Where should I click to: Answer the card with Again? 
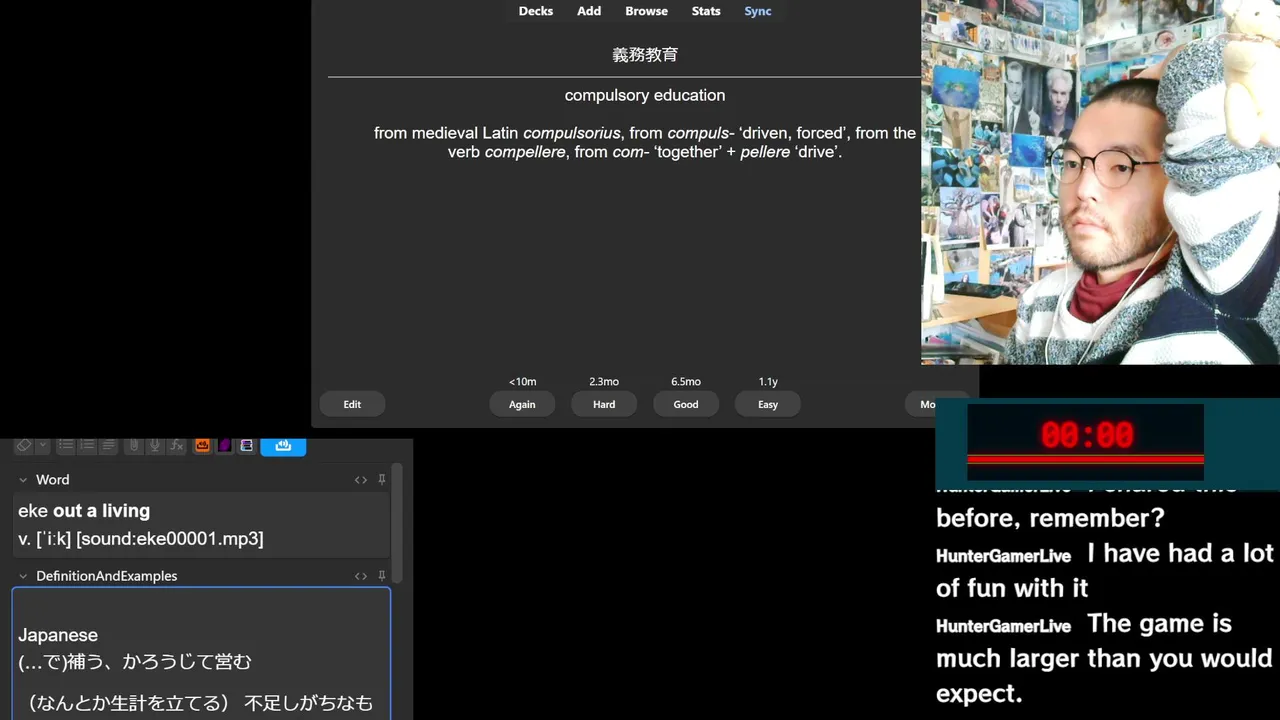[522, 404]
